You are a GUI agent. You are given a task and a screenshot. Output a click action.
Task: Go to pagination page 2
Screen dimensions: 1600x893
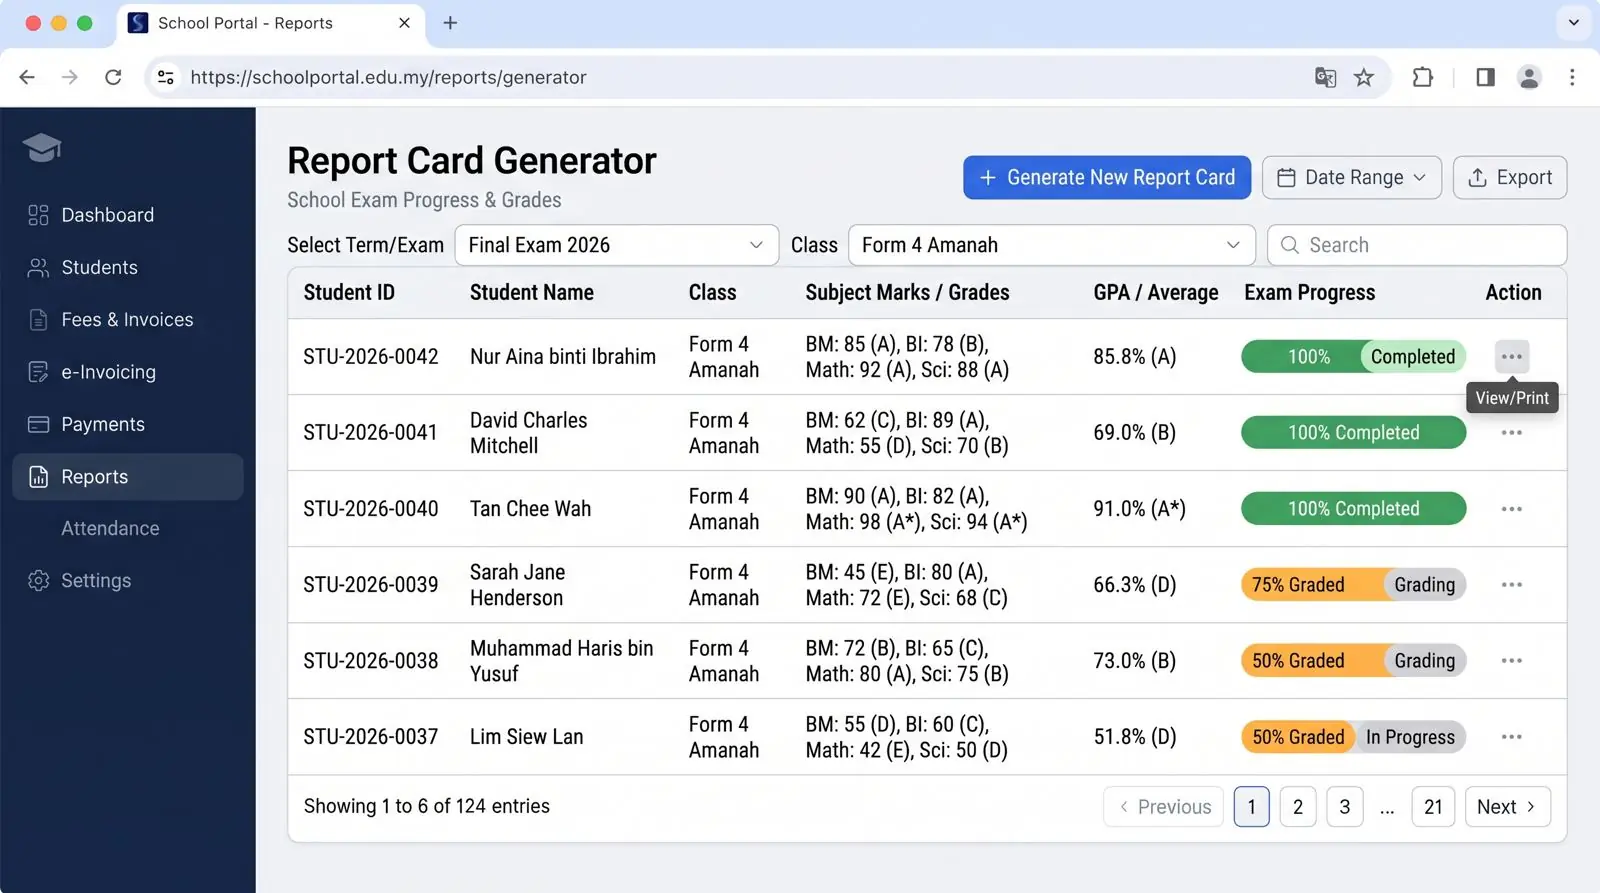pos(1297,807)
